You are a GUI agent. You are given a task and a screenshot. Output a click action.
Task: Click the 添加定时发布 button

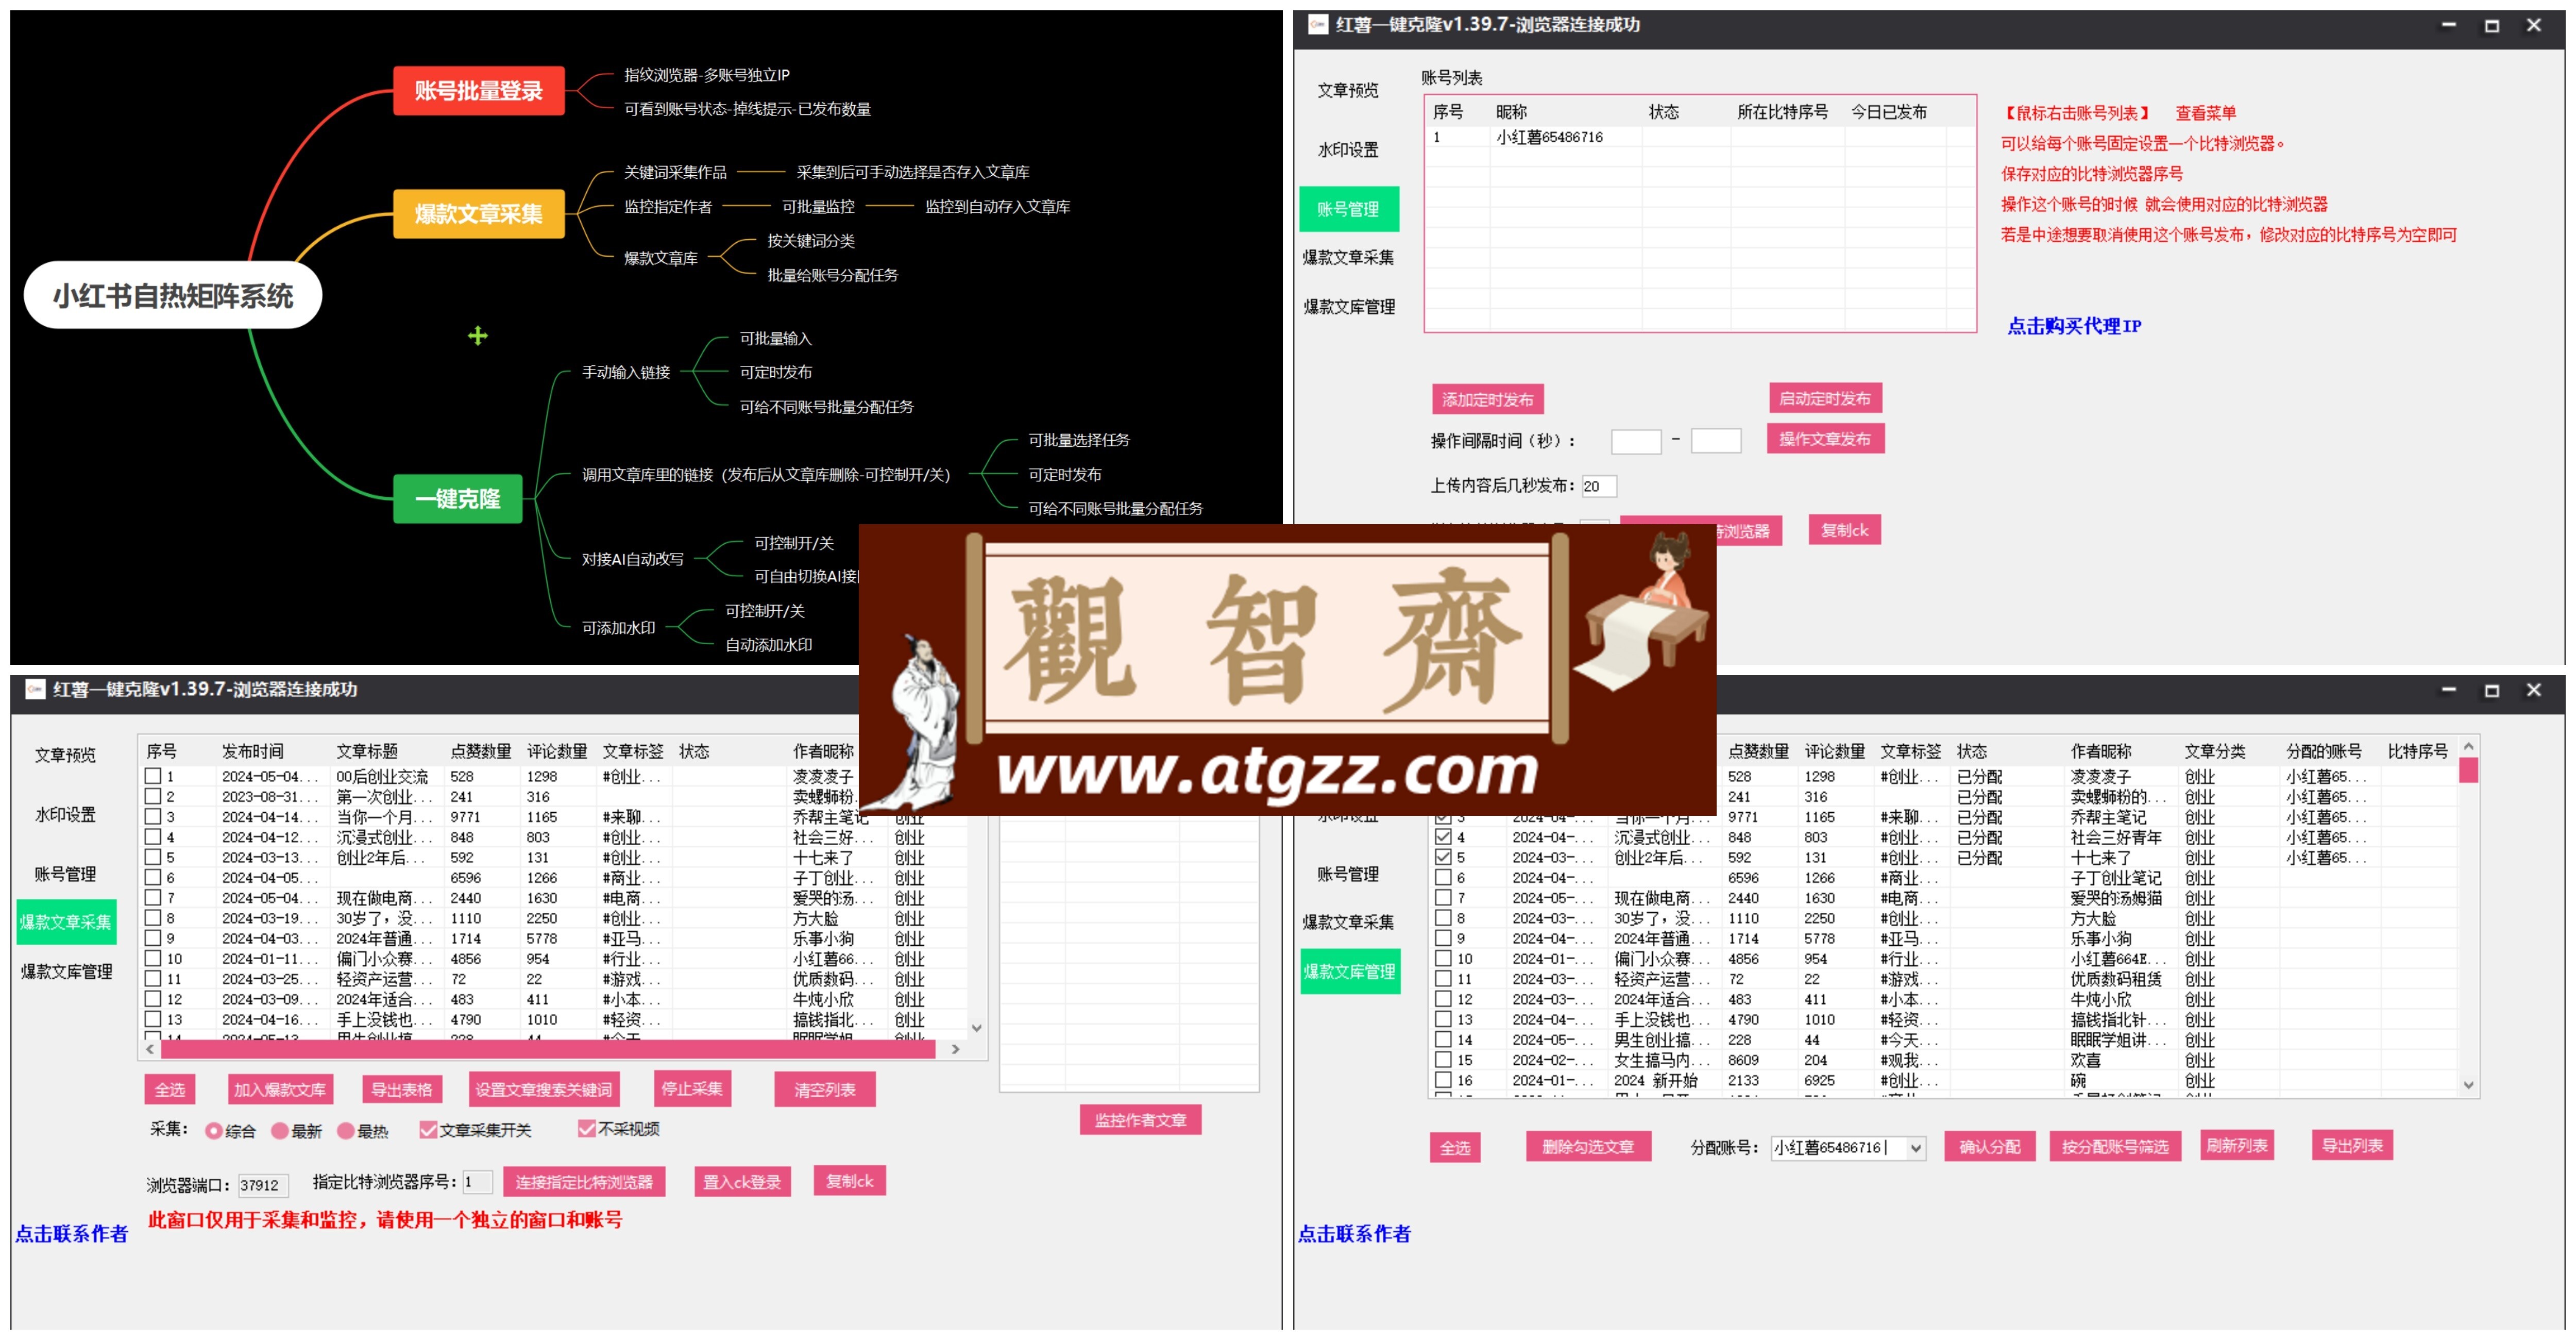click(x=1487, y=399)
